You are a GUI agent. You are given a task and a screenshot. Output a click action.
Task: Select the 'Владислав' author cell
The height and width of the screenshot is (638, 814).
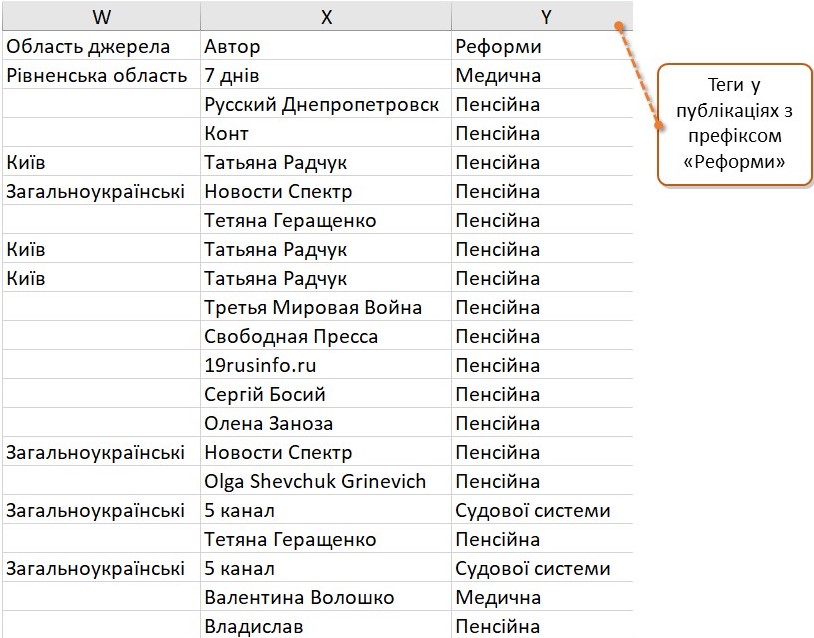coord(326,625)
